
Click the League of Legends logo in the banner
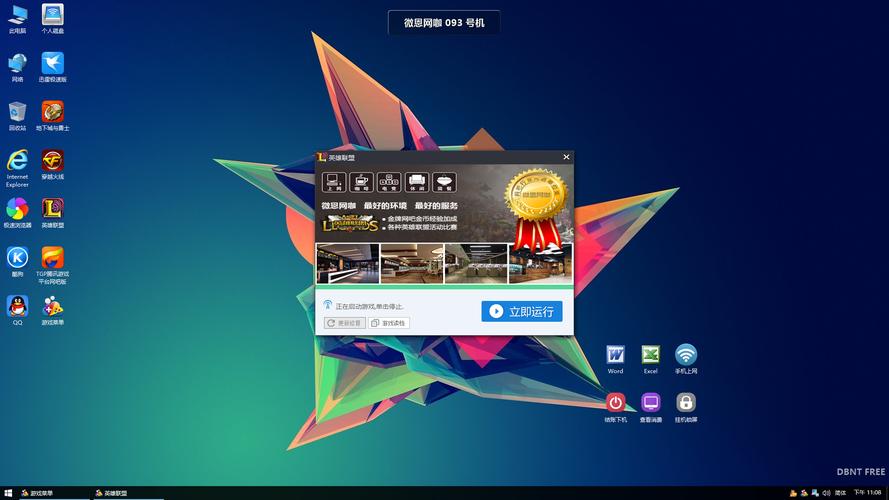[350, 224]
